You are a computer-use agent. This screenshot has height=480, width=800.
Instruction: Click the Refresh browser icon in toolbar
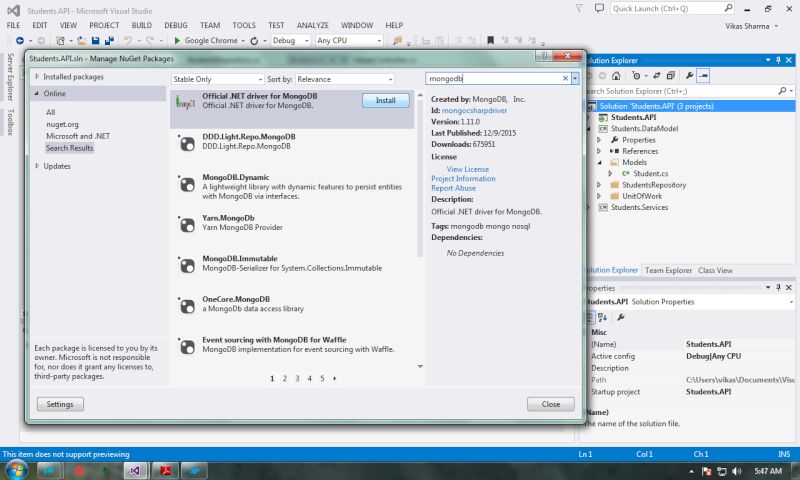[254, 41]
